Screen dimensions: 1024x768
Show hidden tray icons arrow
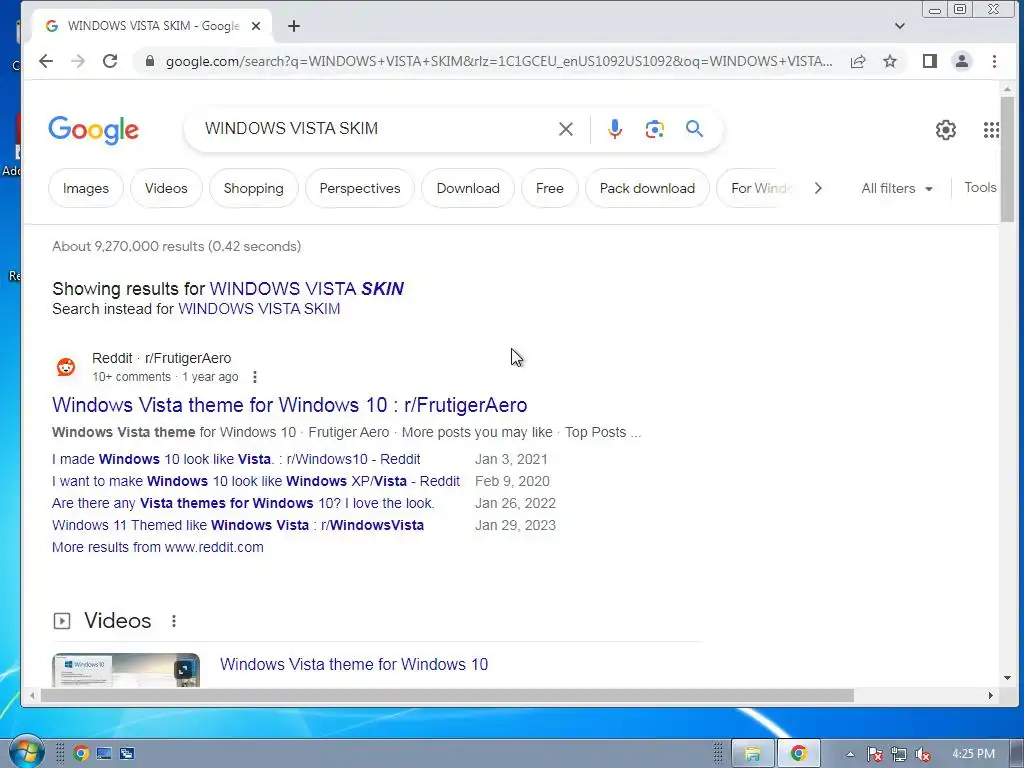[850, 754]
